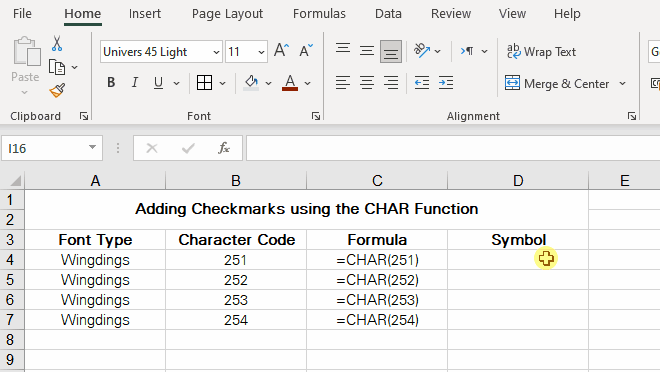The height and width of the screenshot is (372, 660).
Task: Select the Symbol header cell
Action: (x=518, y=240)
